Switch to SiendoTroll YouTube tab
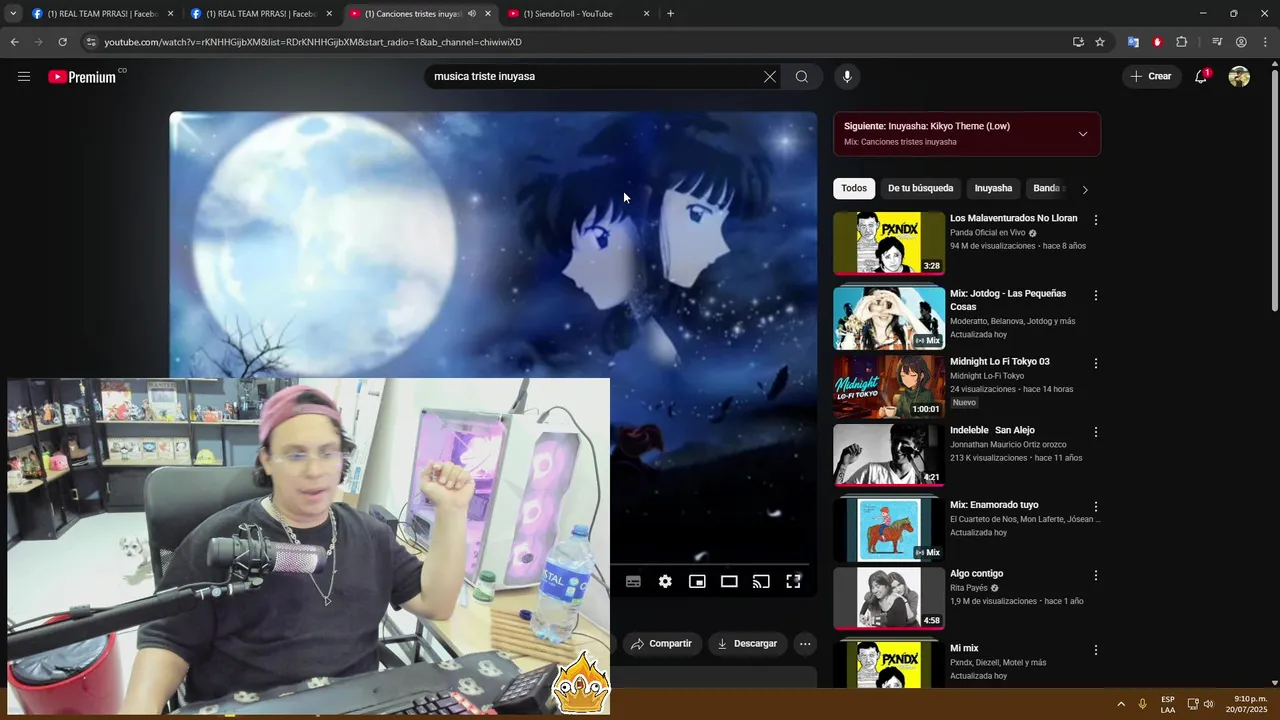 point(577,14)
